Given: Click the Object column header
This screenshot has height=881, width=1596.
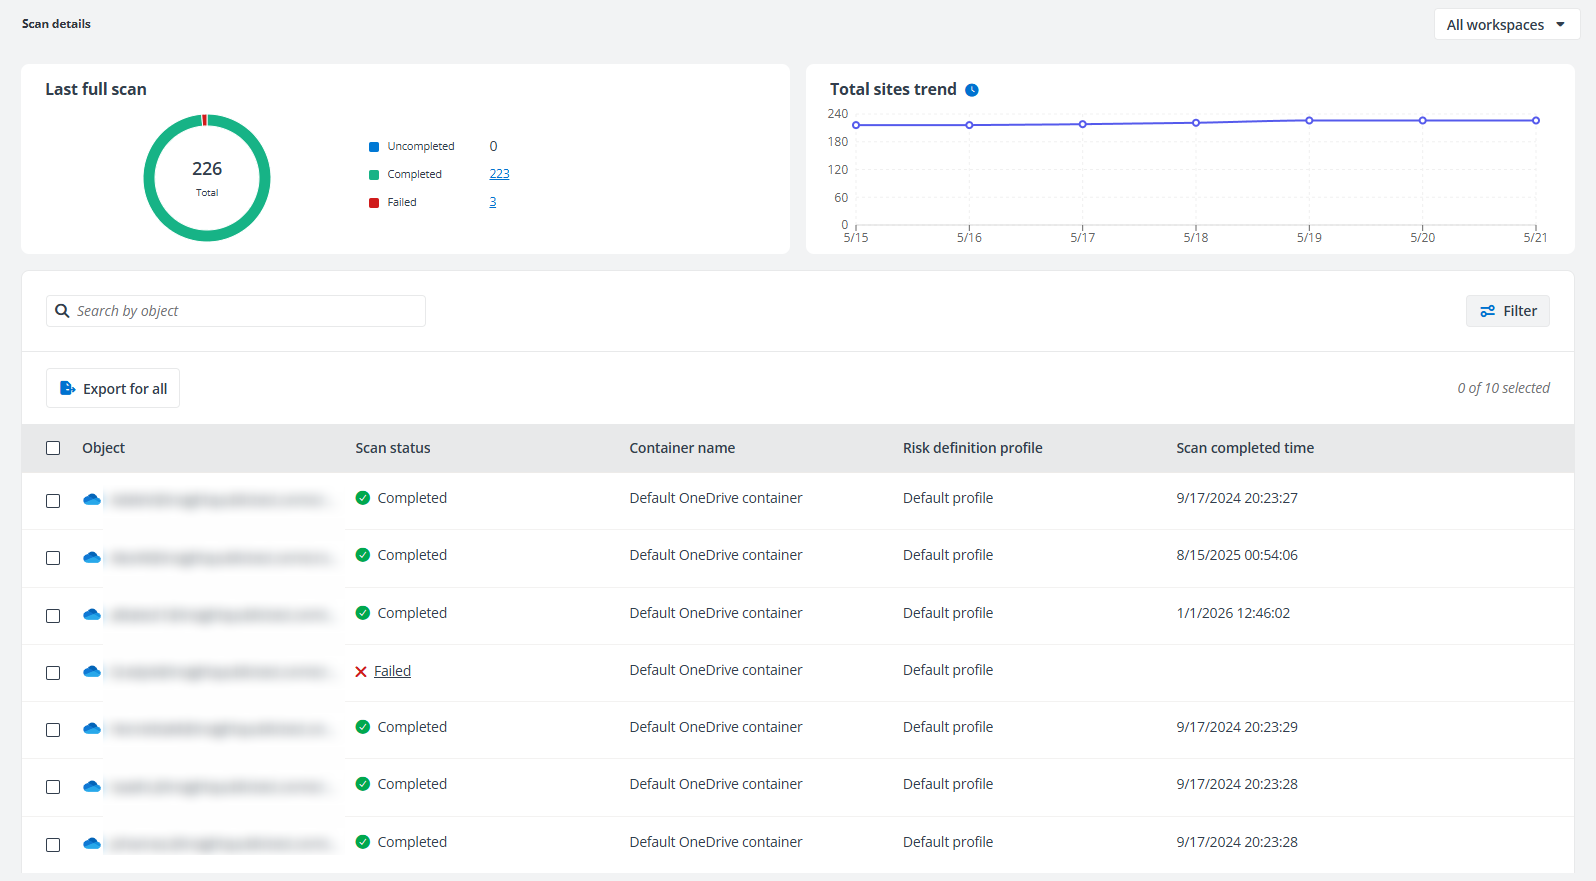Looking at the screenshot, I should click(103, 448).
